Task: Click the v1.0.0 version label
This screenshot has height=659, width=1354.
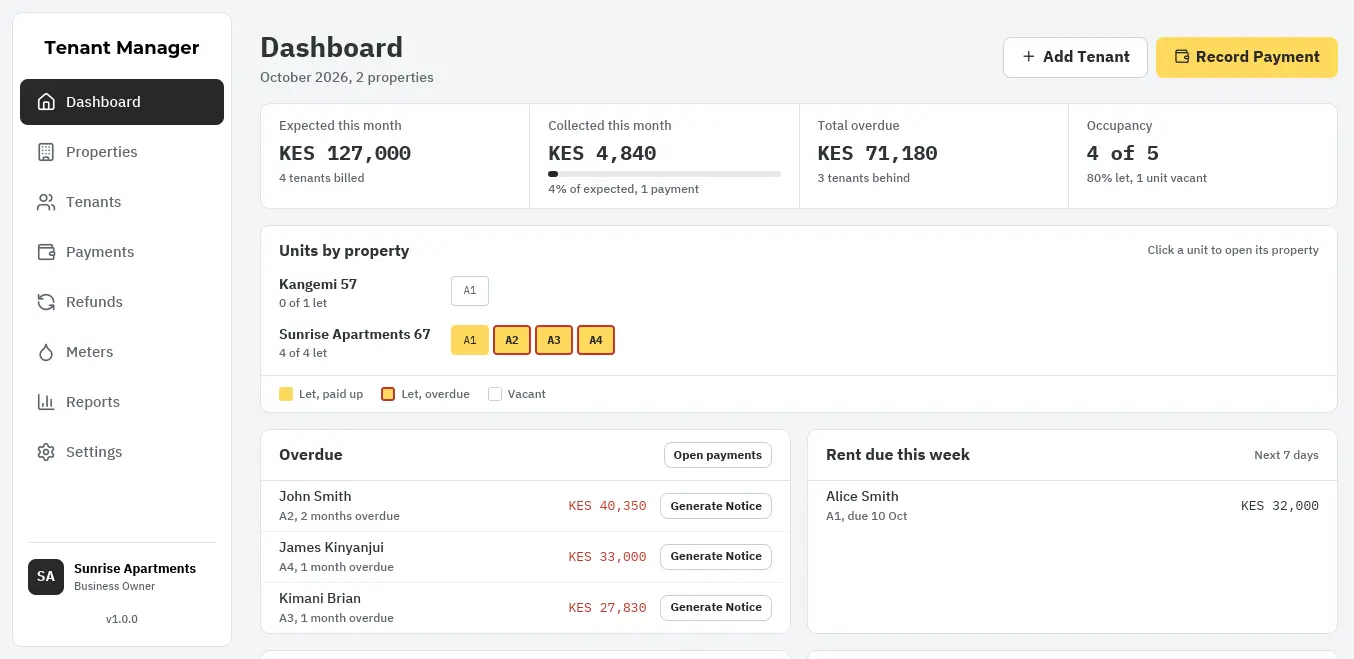Action: coord(122,619)
